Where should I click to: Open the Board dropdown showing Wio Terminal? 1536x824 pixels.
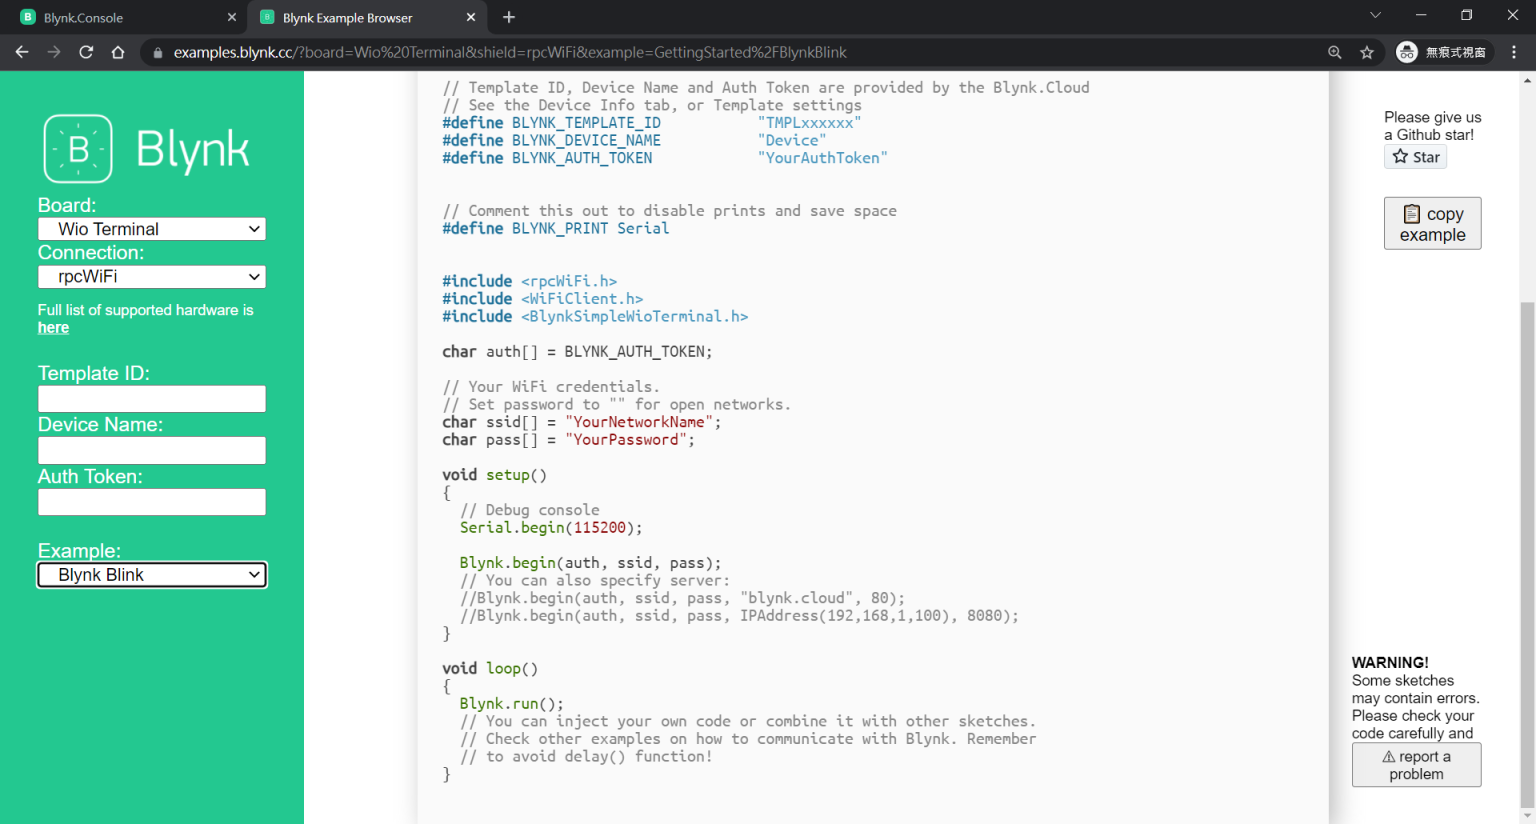tap(152, 229)
